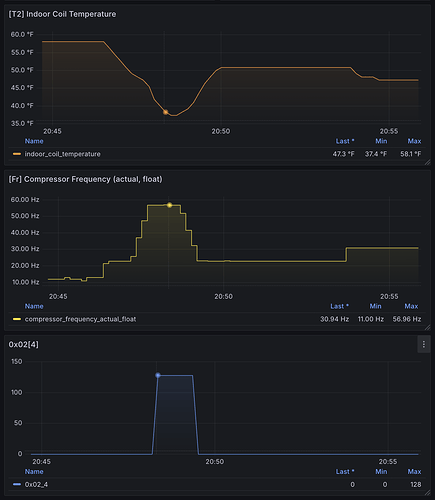Click the 20:50 time label on coil temperature graph

pyautogui.click(x=221, y=131)
